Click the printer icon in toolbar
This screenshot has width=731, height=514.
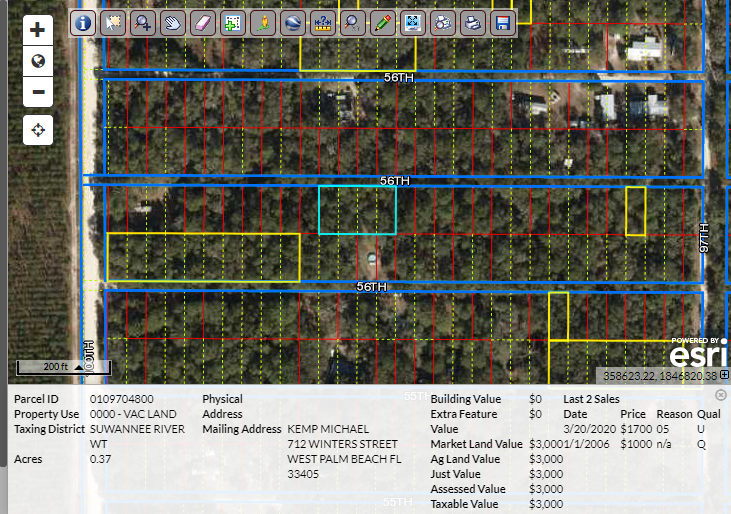click(x=474, y=22)
